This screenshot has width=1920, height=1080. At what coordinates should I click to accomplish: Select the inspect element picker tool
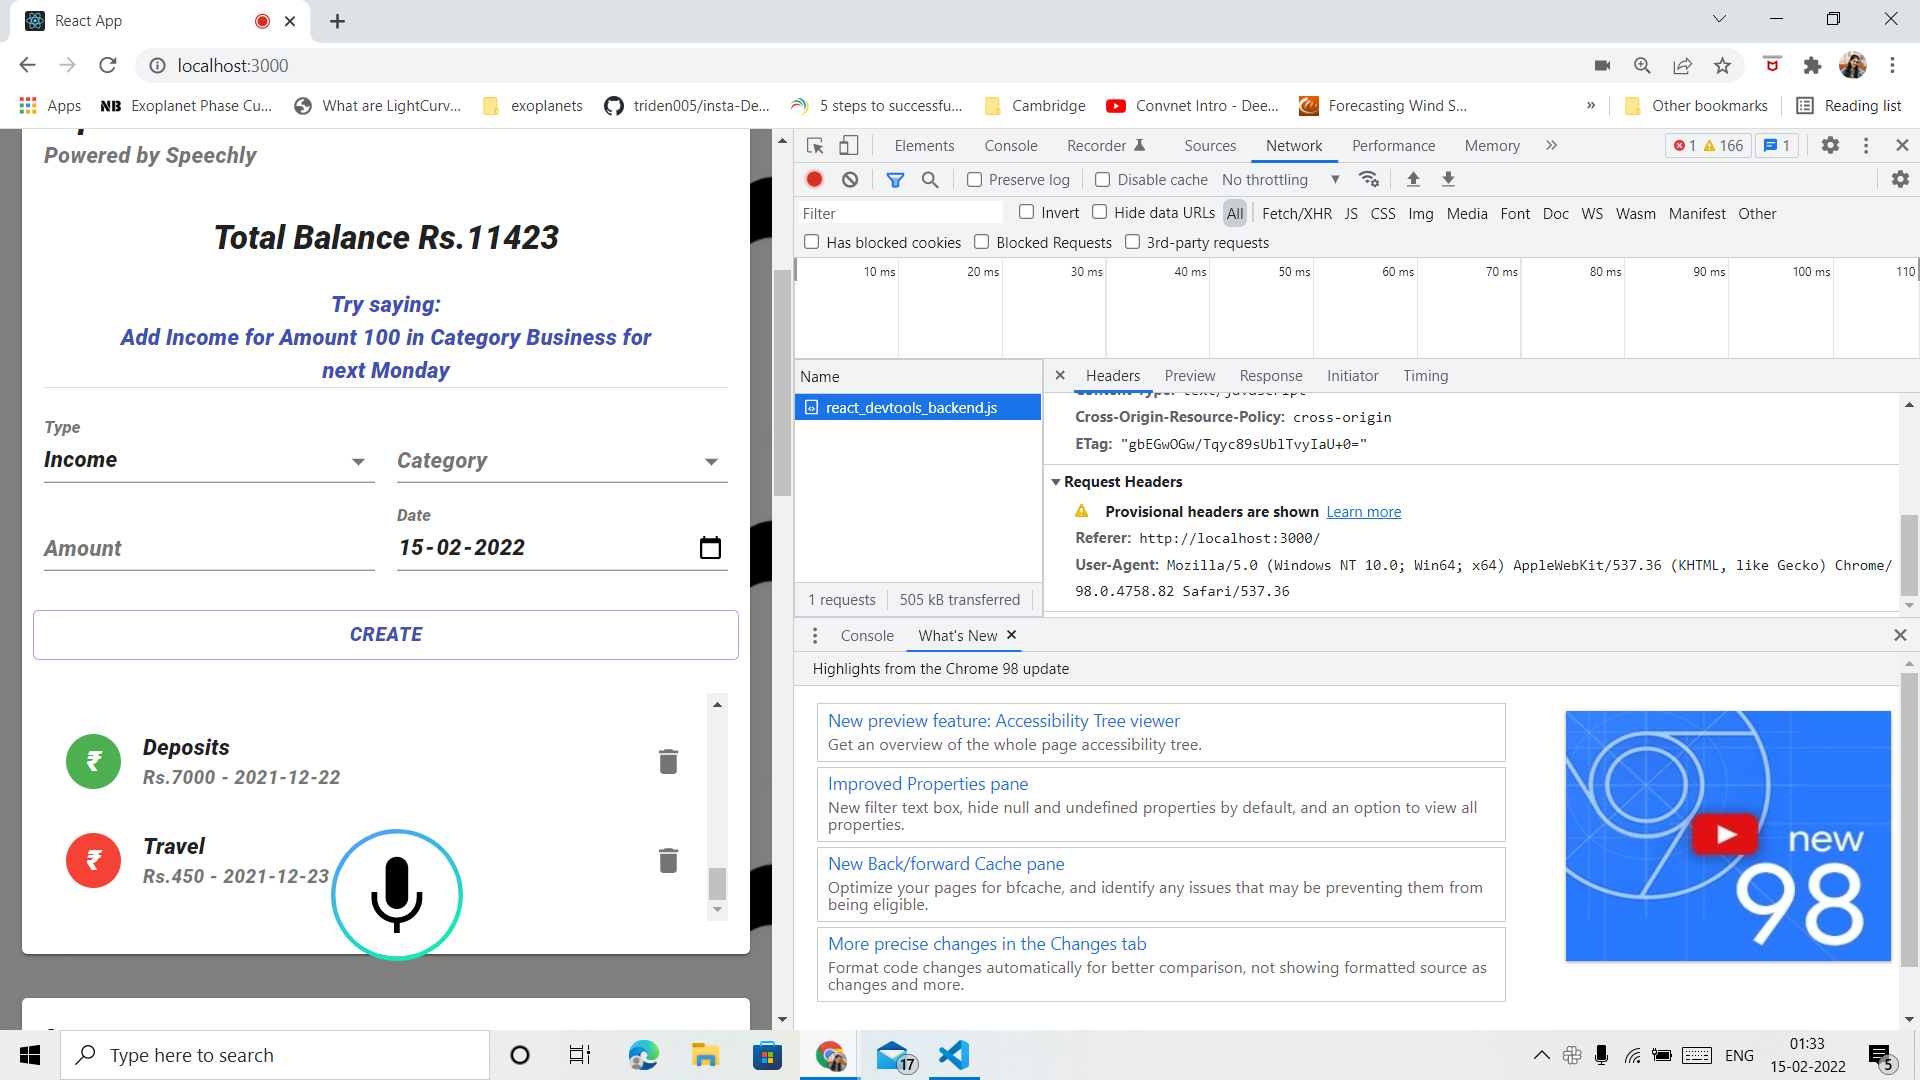click(x=815, y=145)
